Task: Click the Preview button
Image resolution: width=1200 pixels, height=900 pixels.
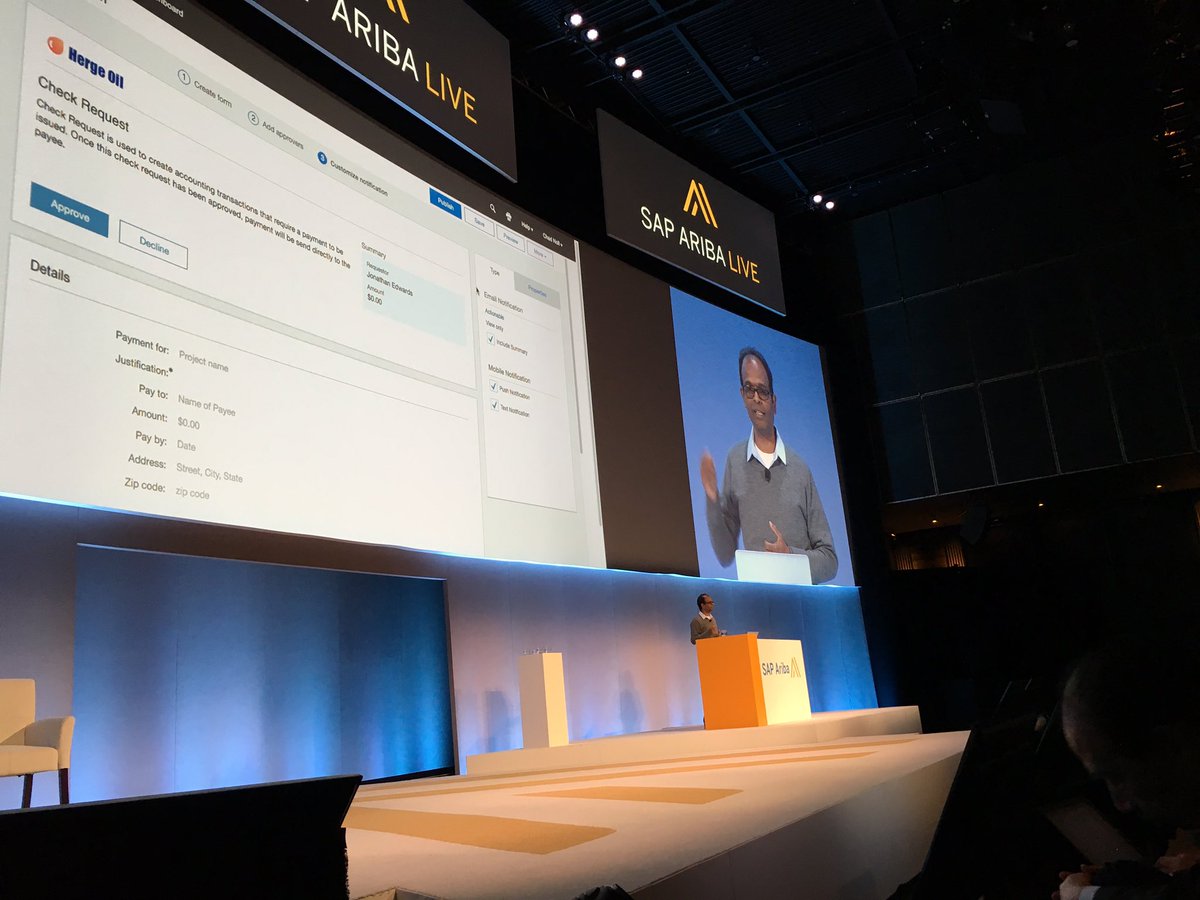Action: pyautogui.click(x=510, y=237)
